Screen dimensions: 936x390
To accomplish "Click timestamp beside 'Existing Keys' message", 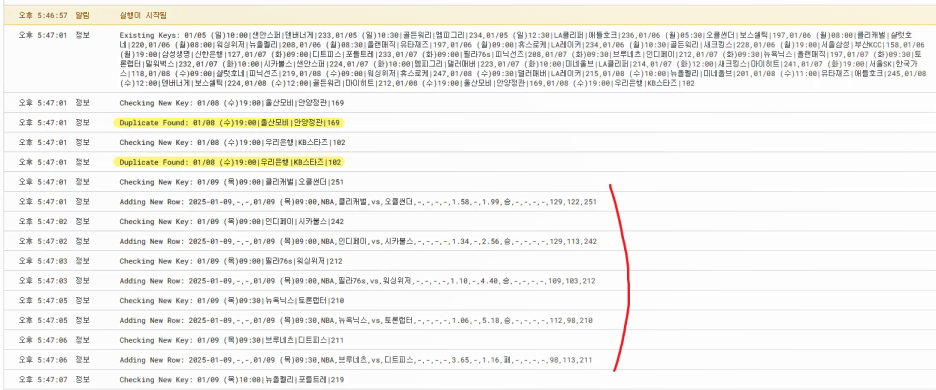I will [x=44, y=35].
